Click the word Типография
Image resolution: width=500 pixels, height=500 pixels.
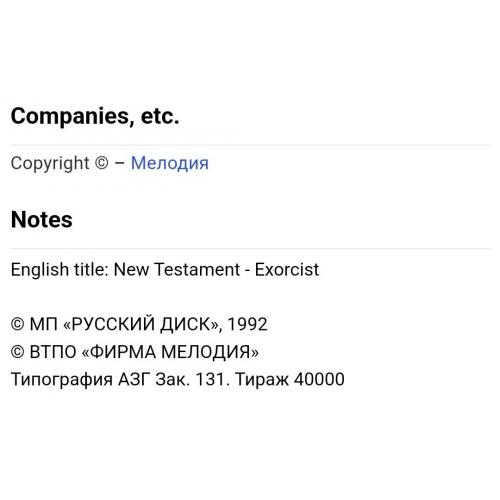[62, 380]
